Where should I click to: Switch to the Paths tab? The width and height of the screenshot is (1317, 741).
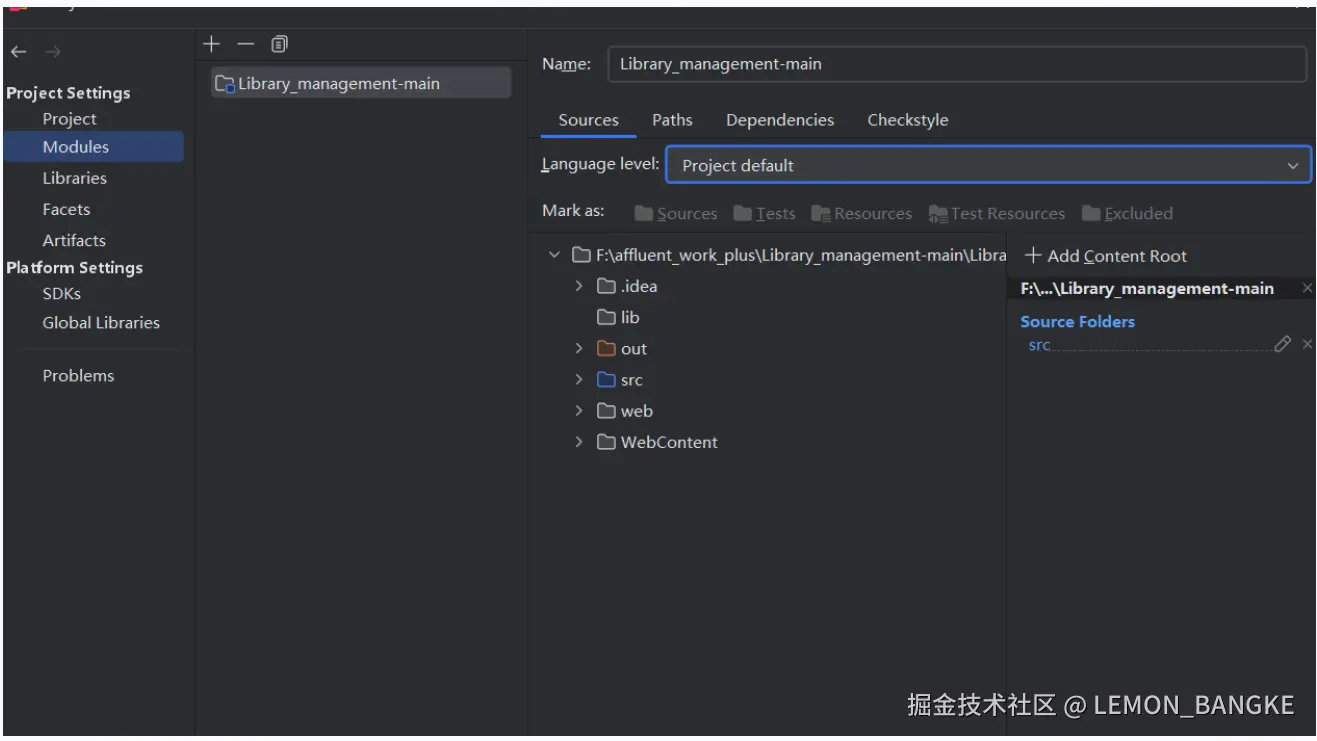pyautogui.click(x=672, y=120)
